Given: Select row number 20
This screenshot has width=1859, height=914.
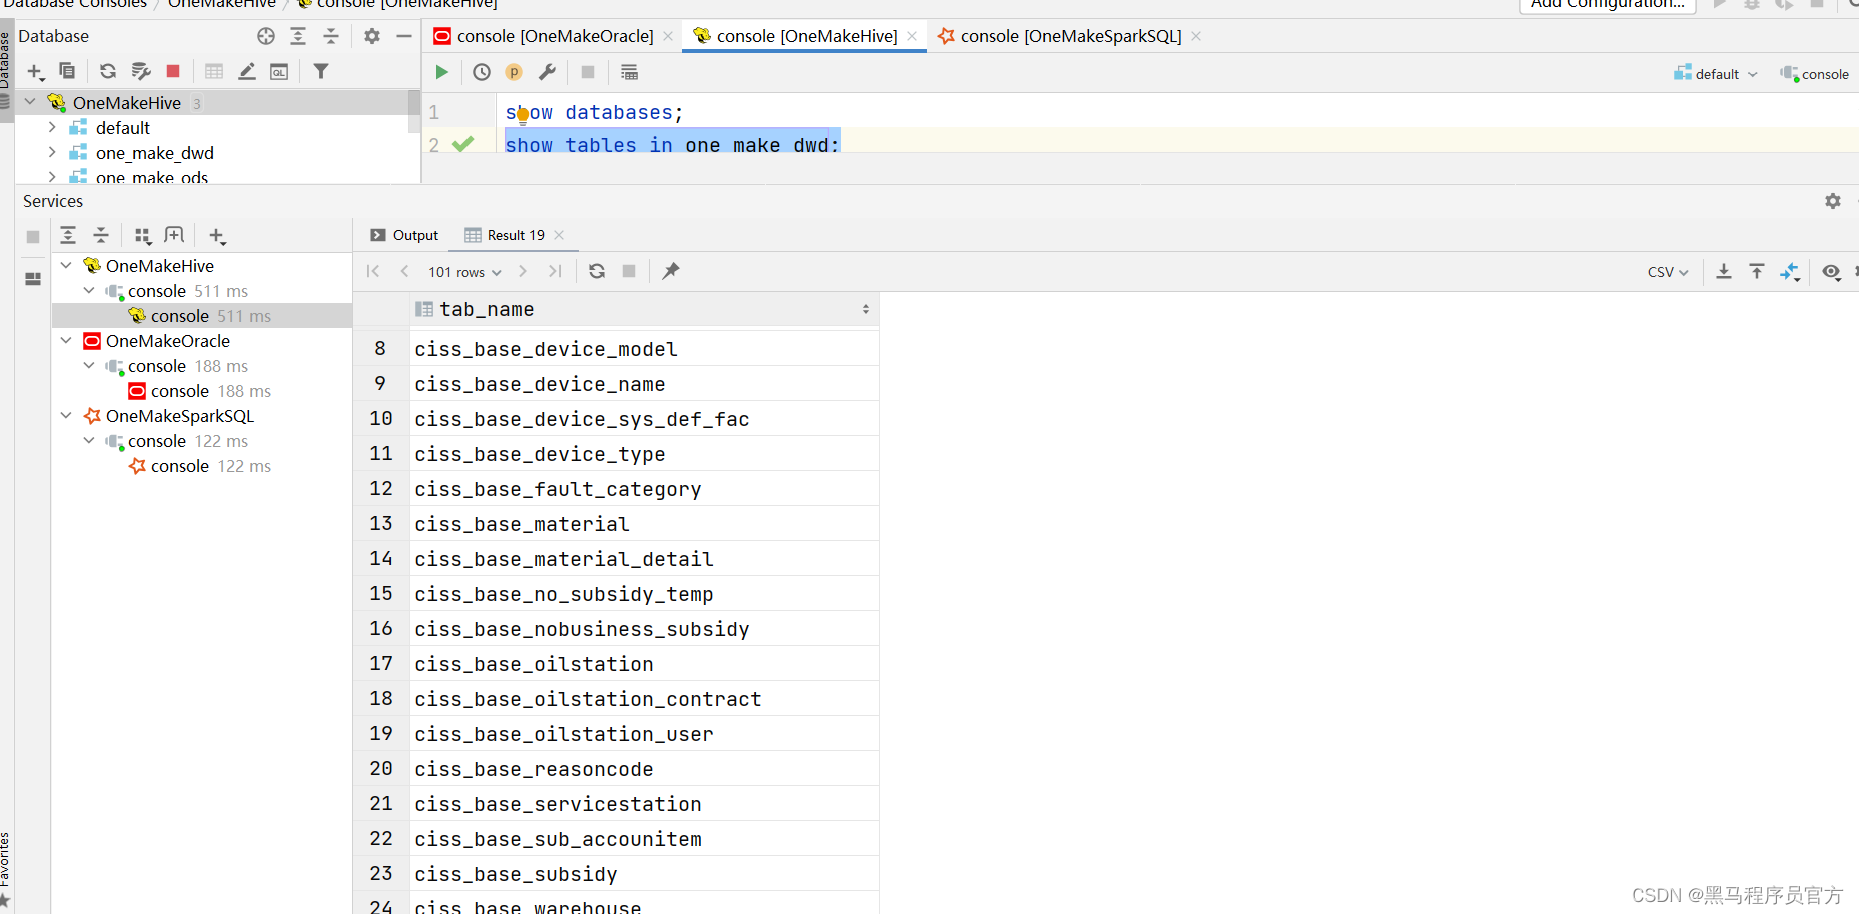Looking at the screenshot, I should 381,769.
